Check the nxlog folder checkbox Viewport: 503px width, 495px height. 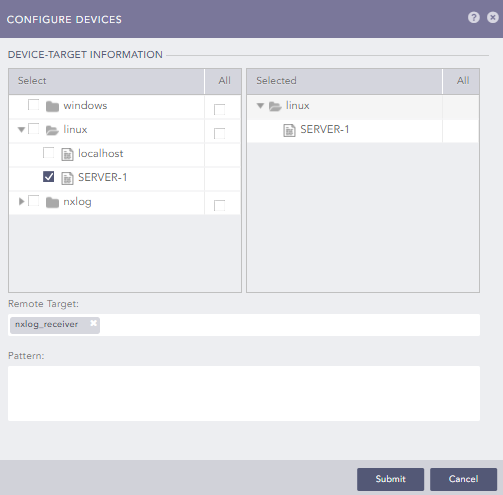[34, 201]
